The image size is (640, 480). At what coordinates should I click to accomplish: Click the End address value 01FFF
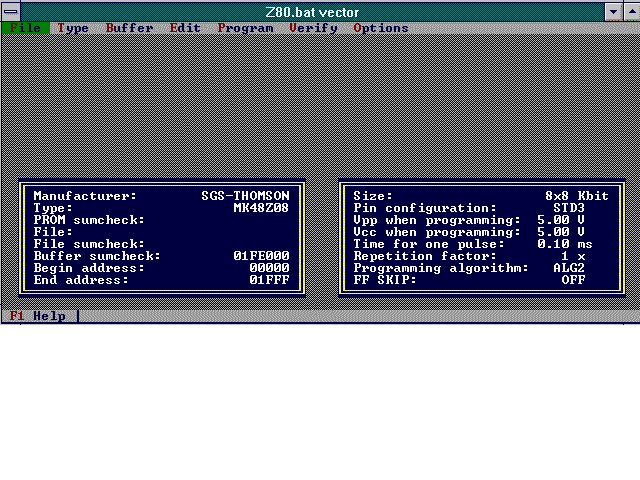tap(269, 280)
